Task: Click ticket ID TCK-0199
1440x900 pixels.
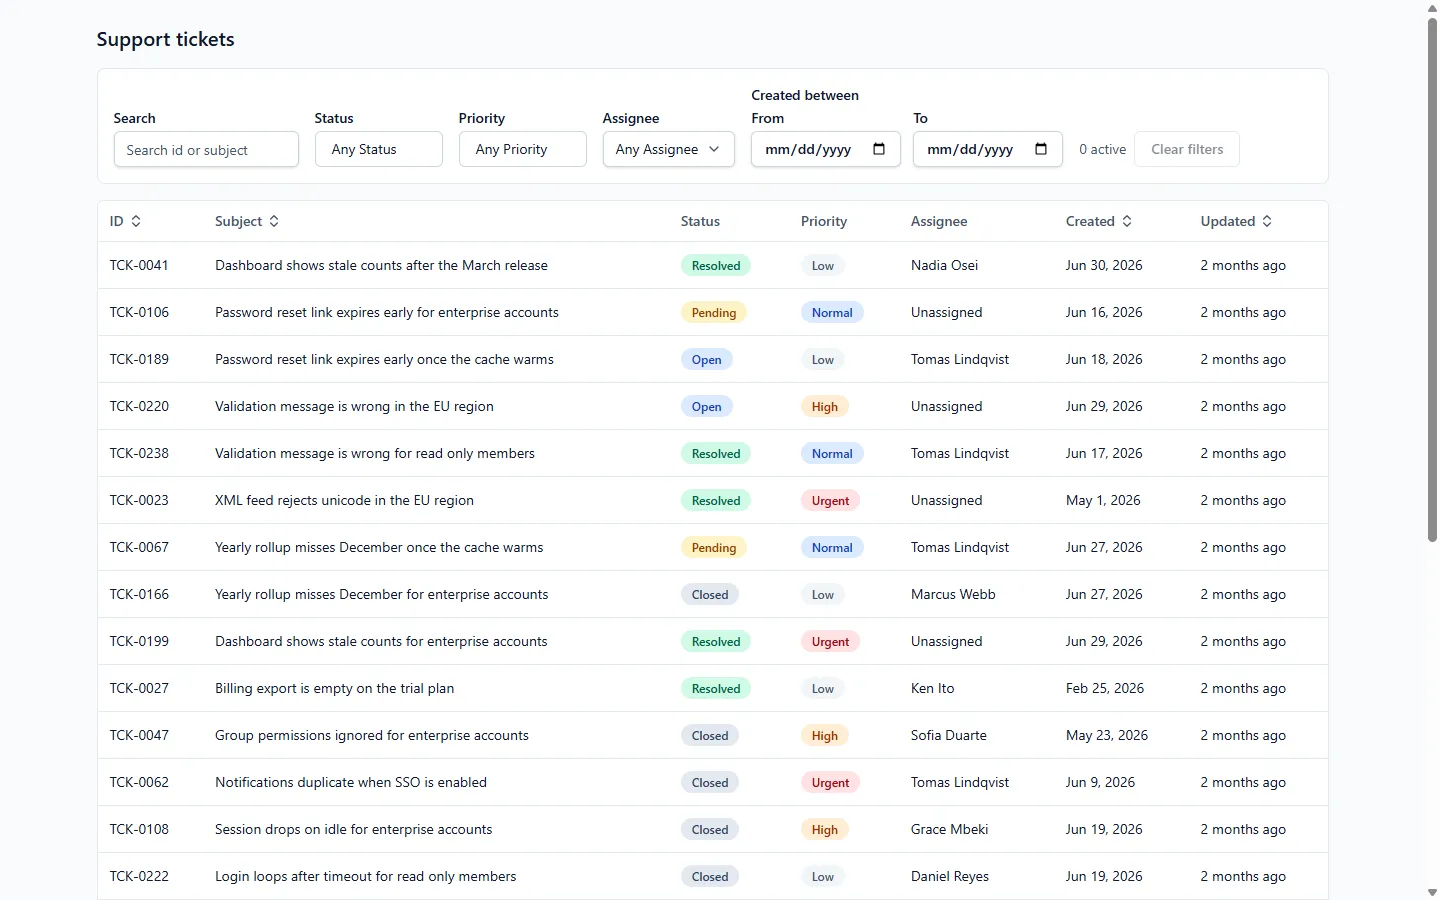Action: click(x=139, y=641)
